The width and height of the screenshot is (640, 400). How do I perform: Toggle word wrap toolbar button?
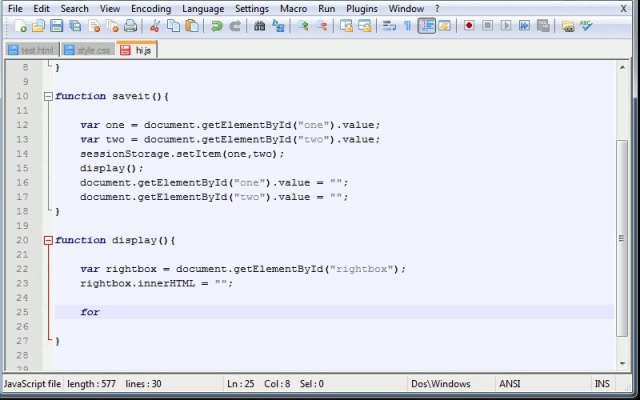pos(389,26)
